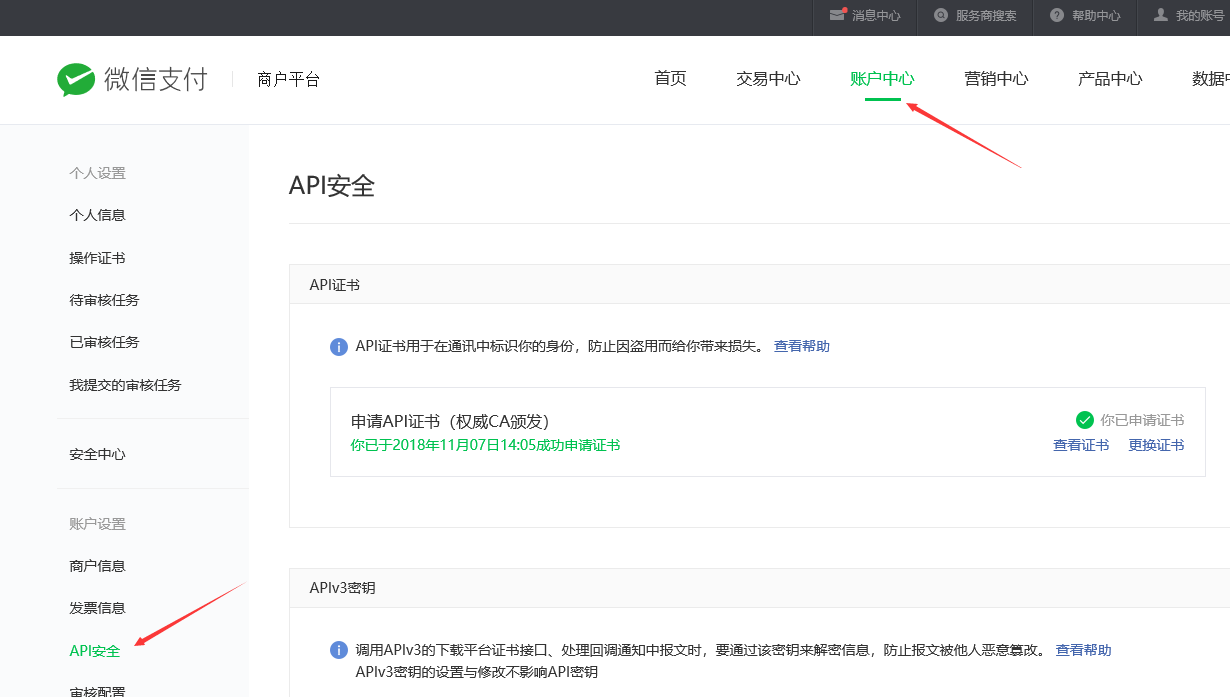The width and height of the screenshot is (1230, 697).
Task: Click the 更换证书 link
Action: tap(1156, 445)
